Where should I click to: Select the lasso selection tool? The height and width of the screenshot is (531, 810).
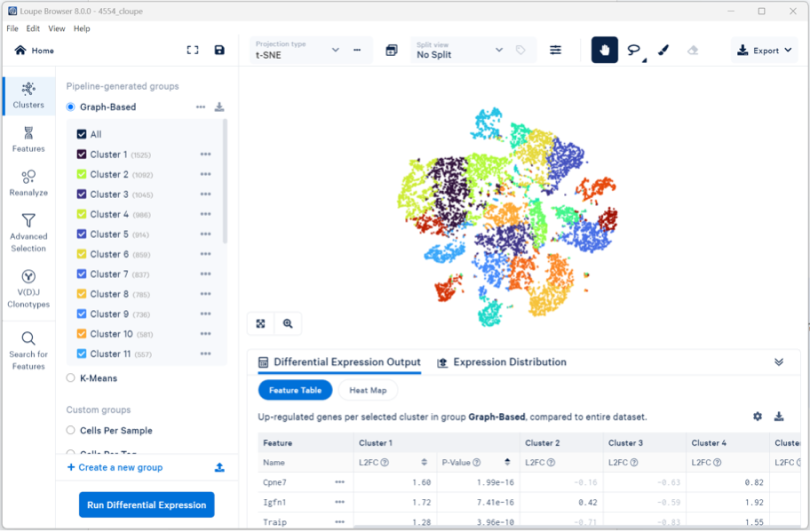(634, 50)
